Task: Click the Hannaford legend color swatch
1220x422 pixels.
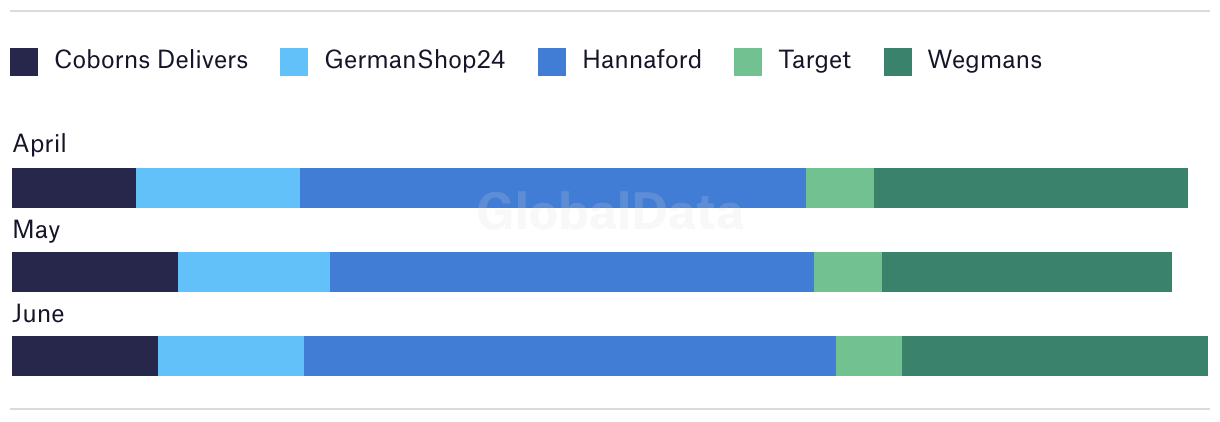Action: pyautogui.click(x=552, y=62)
